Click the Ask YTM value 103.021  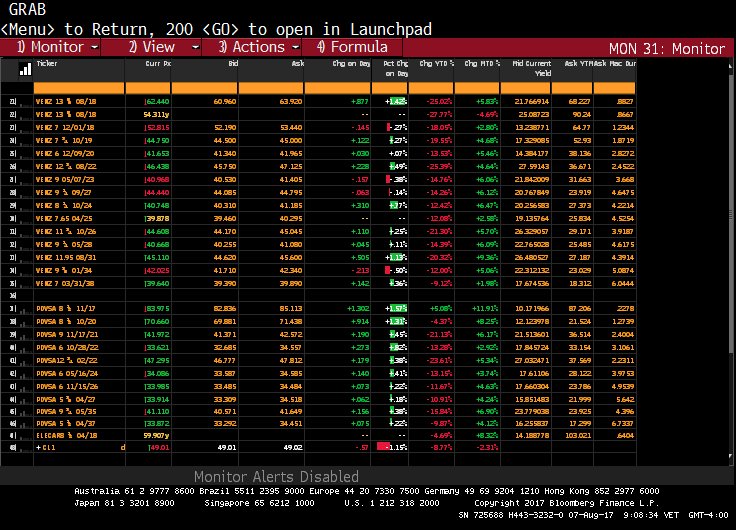[578, 436]
